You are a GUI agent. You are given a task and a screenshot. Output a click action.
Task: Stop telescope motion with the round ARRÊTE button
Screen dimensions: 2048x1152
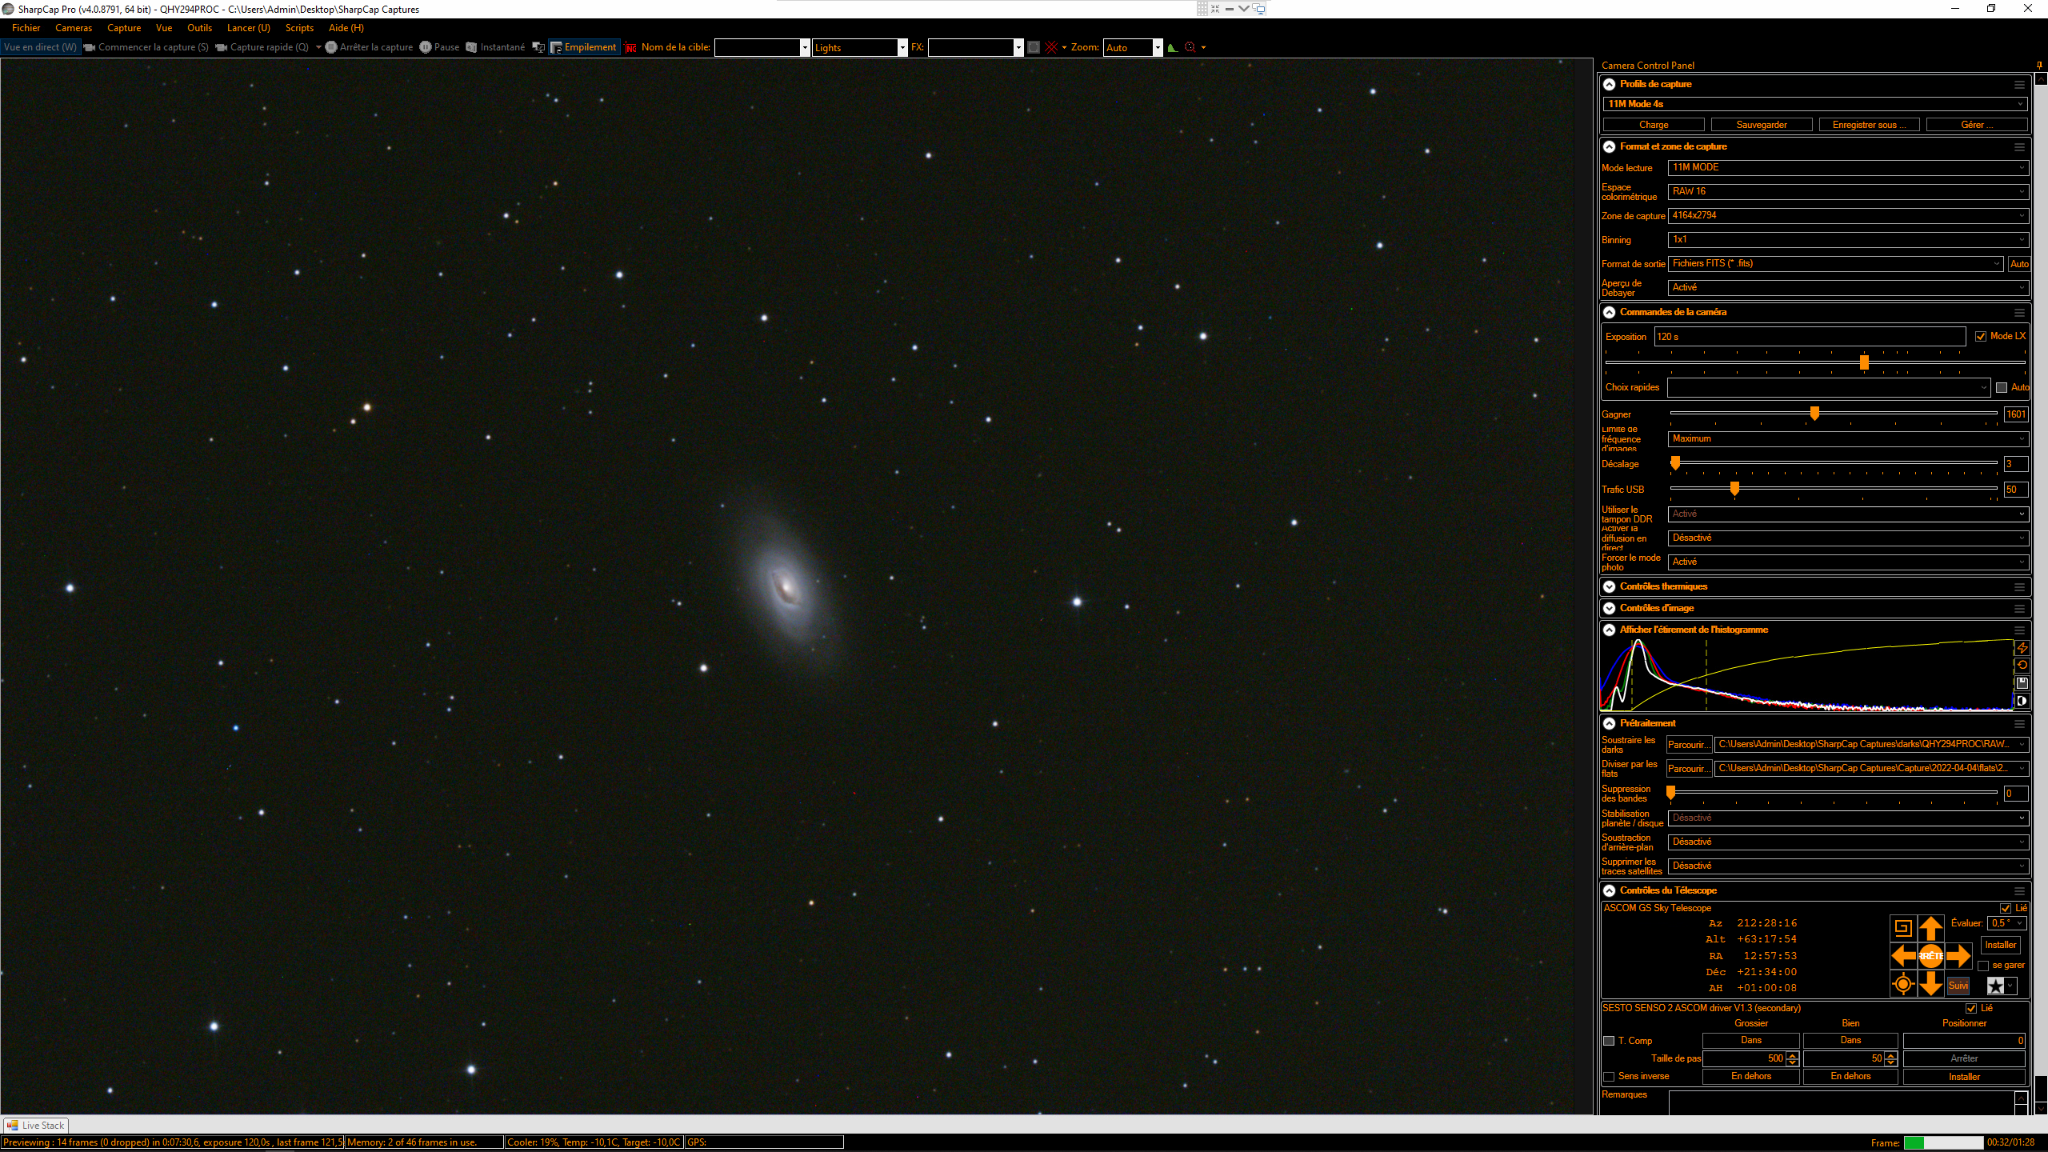click(1931, 956)
